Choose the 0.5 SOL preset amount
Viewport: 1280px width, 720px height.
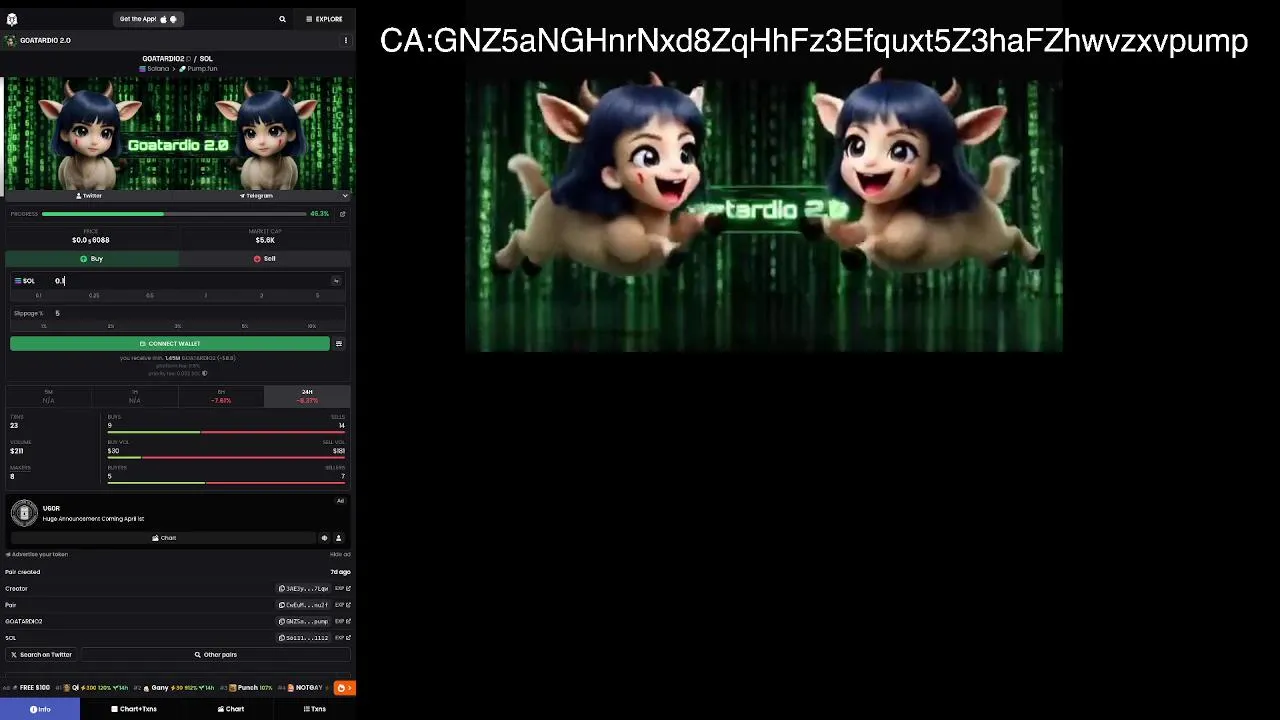(150, 296)
